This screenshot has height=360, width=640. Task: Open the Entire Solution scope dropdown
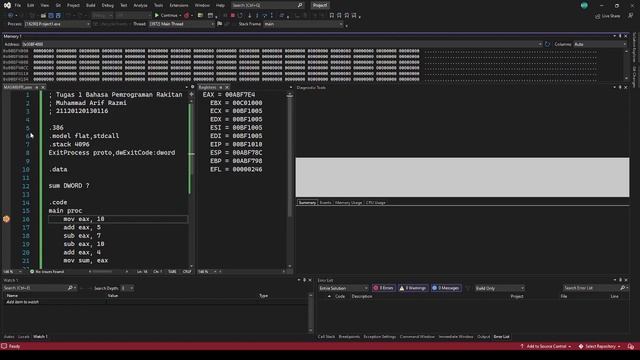click(343, 288)
